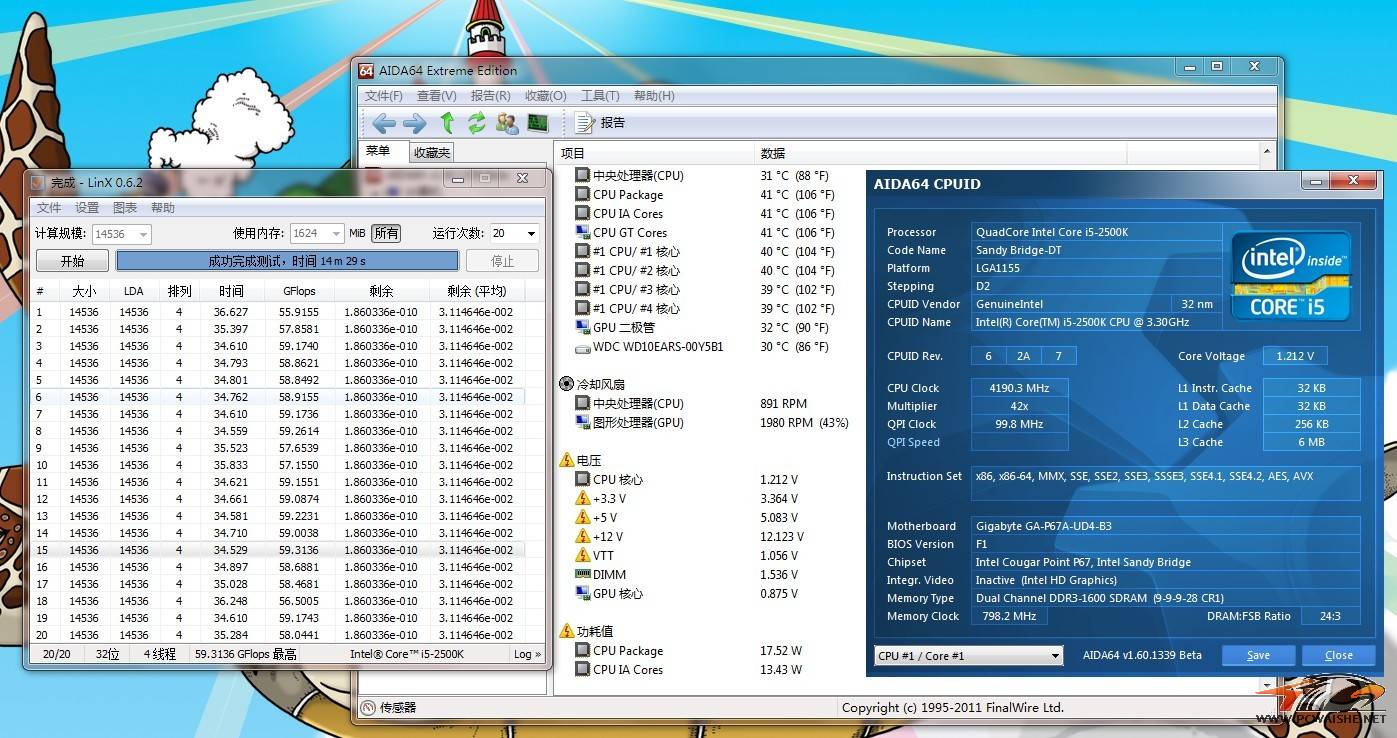Screen dimensions: 1397x738
Task: Open the users icon in AIDA64 toolbar
Action: pyautogui.click(x=507, y=123)
